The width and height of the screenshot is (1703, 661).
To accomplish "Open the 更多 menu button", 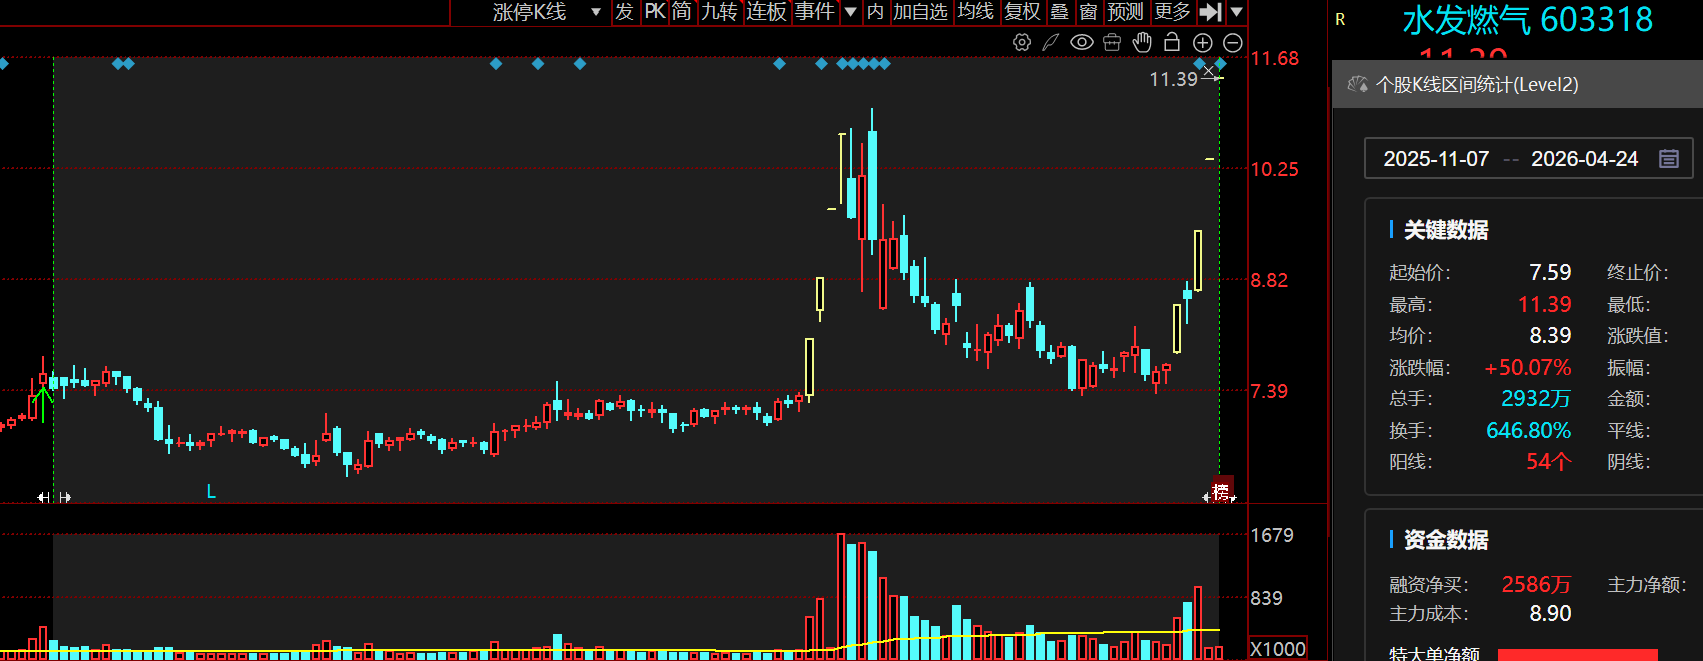I will pos(1172,12).
